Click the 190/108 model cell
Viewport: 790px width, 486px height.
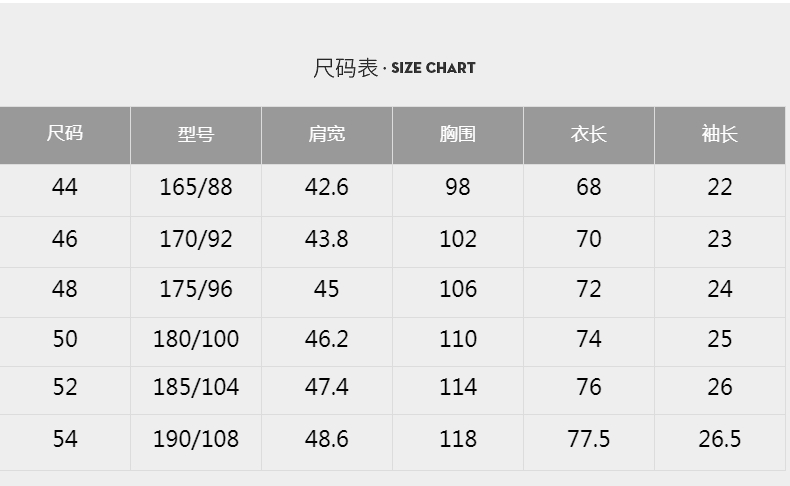tap(196, 442)
